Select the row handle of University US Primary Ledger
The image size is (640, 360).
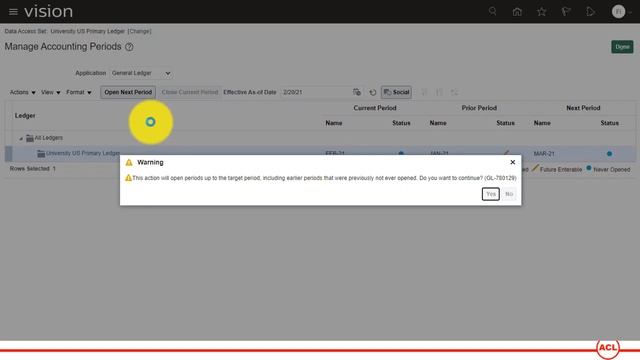(x=8, y=153)
